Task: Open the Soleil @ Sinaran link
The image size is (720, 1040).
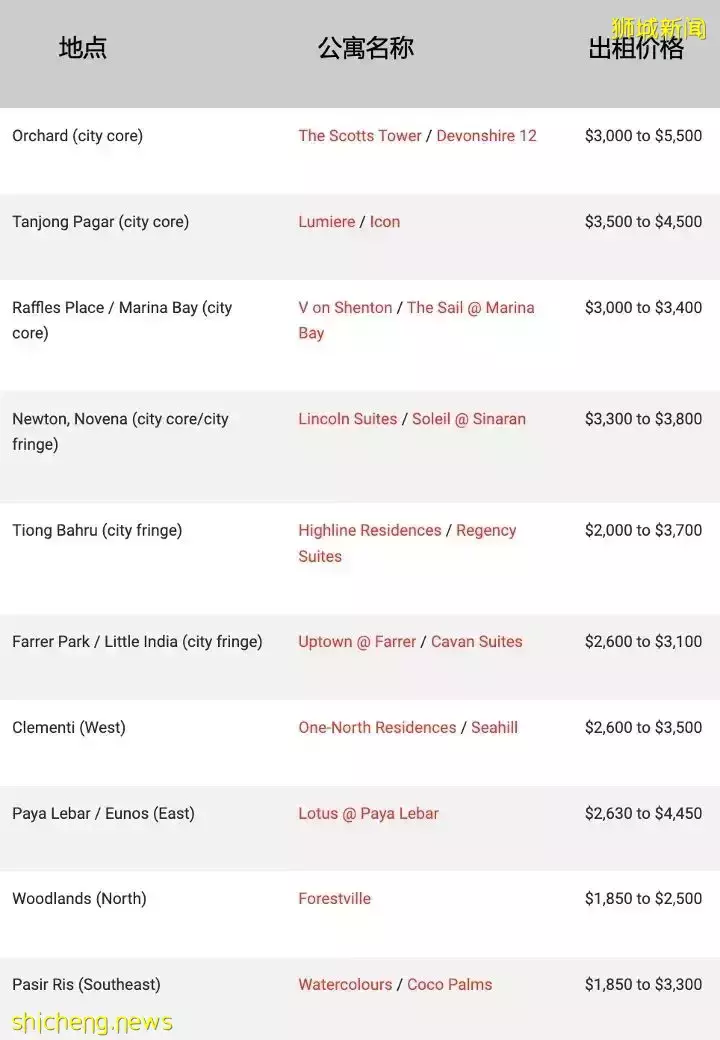Action: 469,419
